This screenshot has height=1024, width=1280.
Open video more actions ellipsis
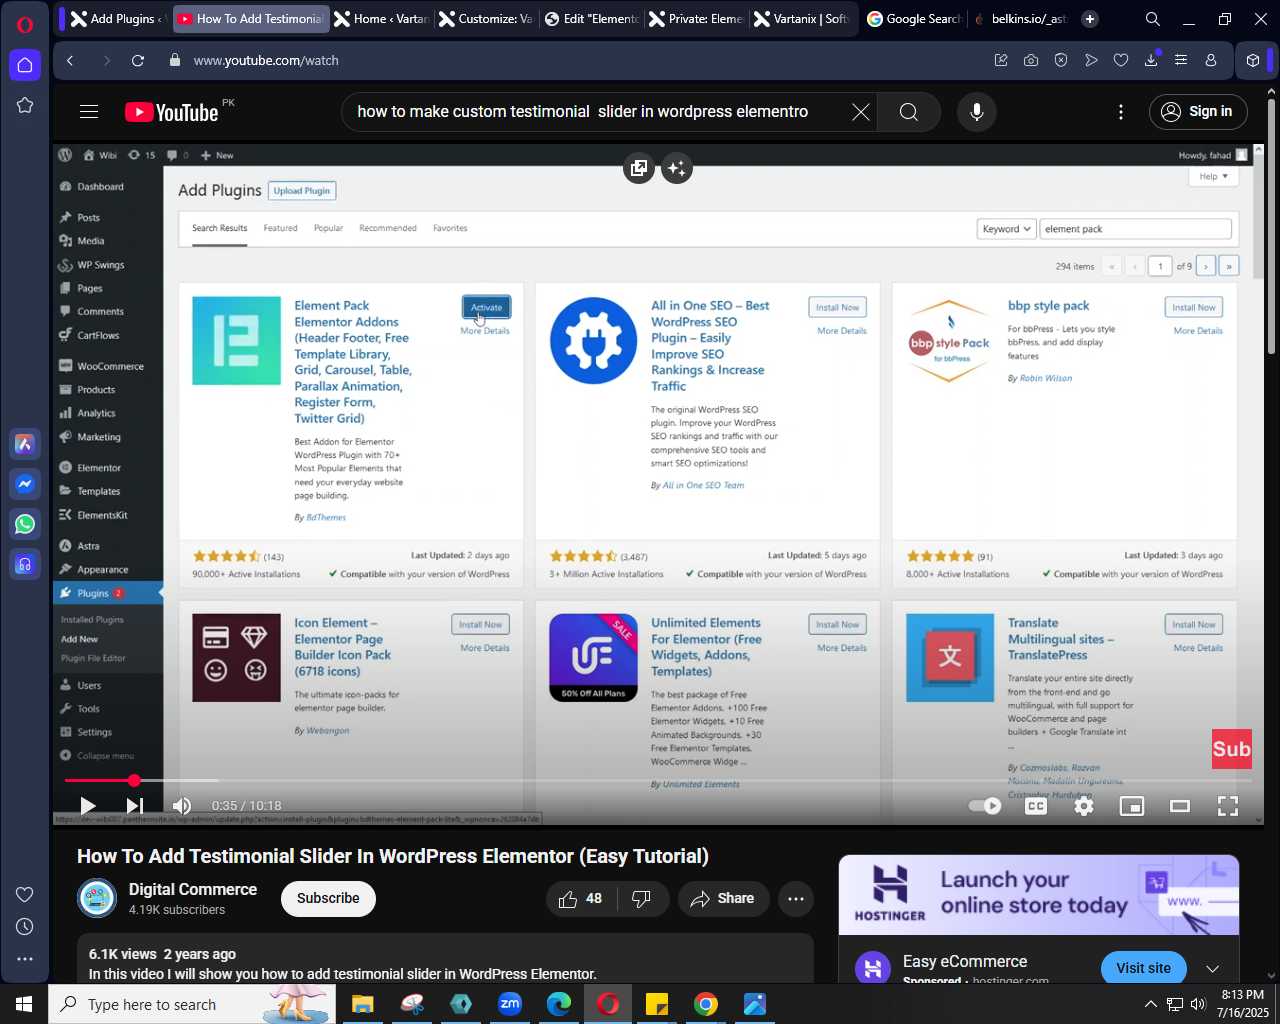(x=796, y=899)
